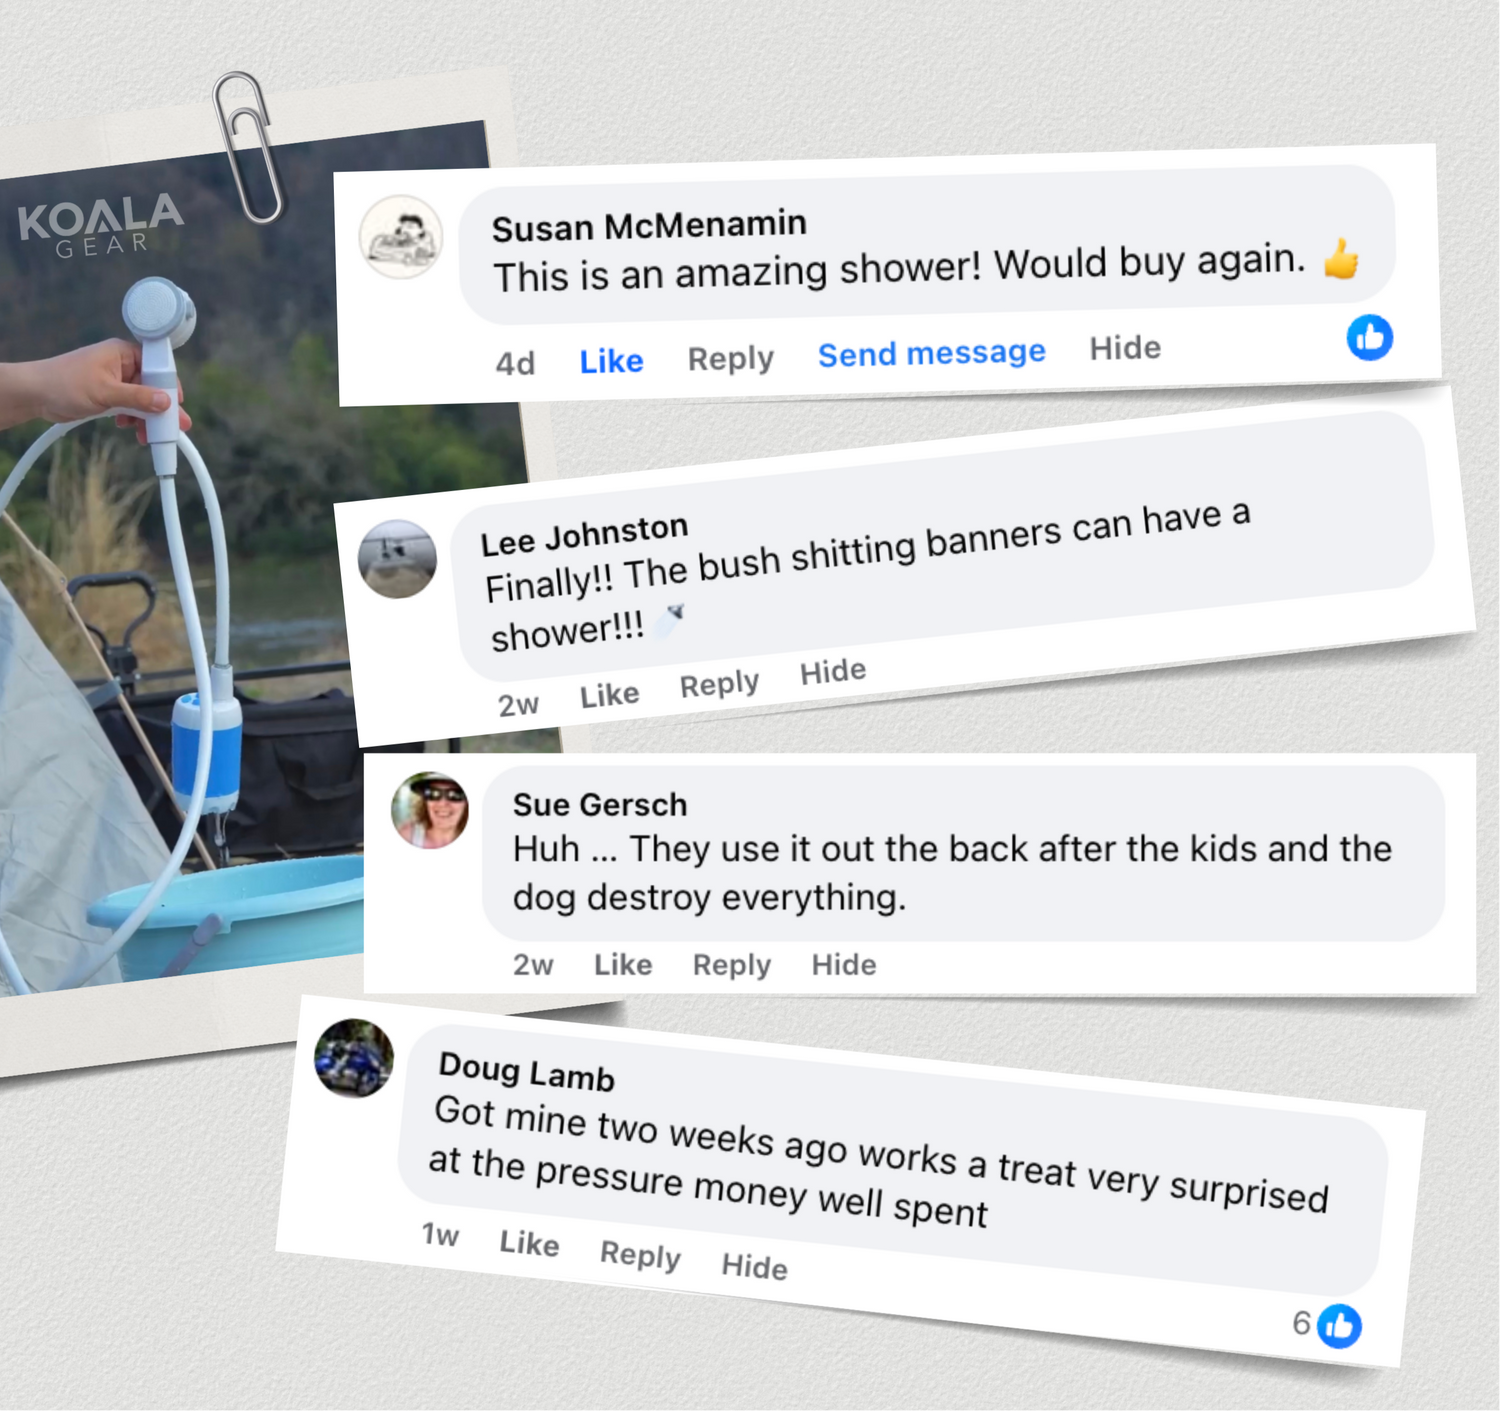
Task: Click the paperclip on the photo
Action: [x=247, y=146]
